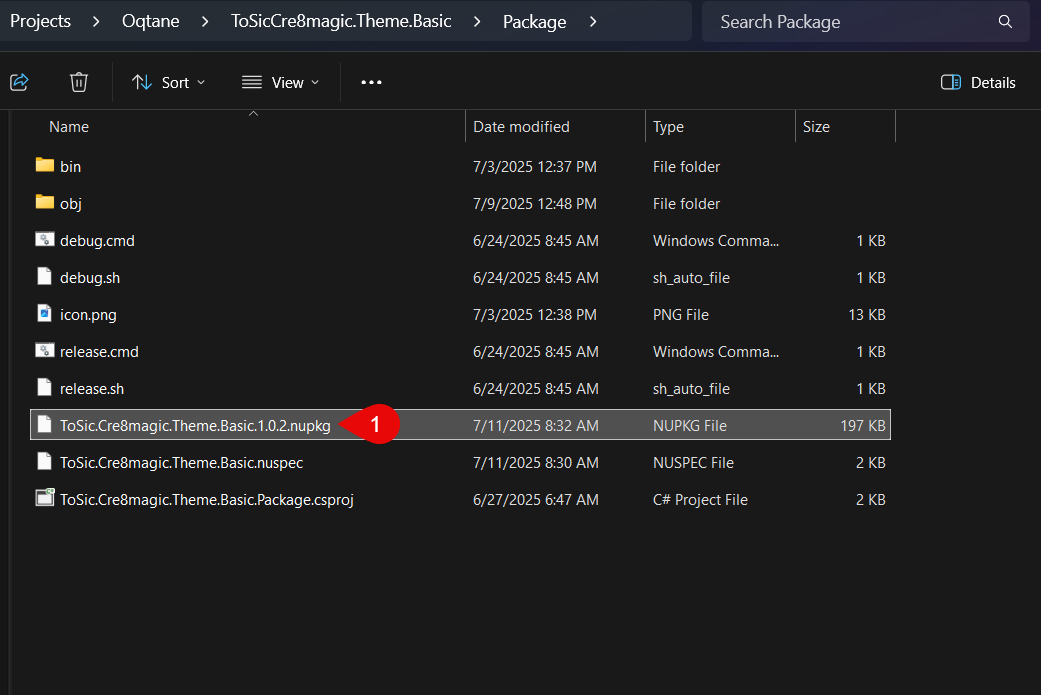Click the NUPKG File type cell

coord(689,425)
